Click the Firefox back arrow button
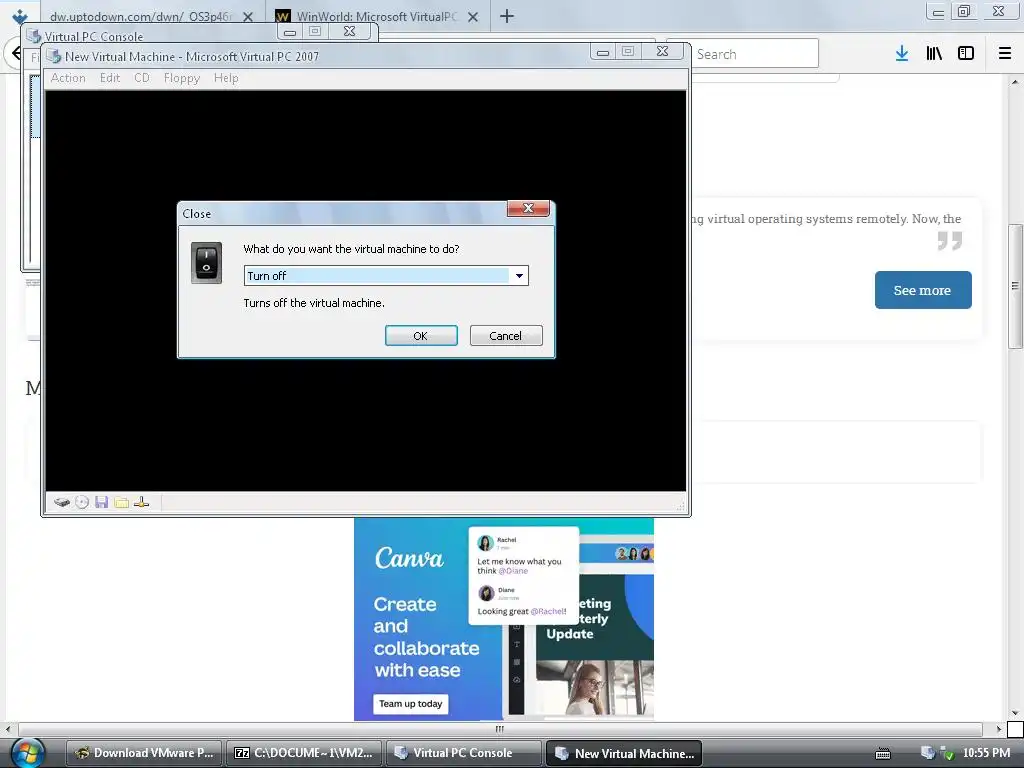The image size is (1024, 768). click(16, 53)
